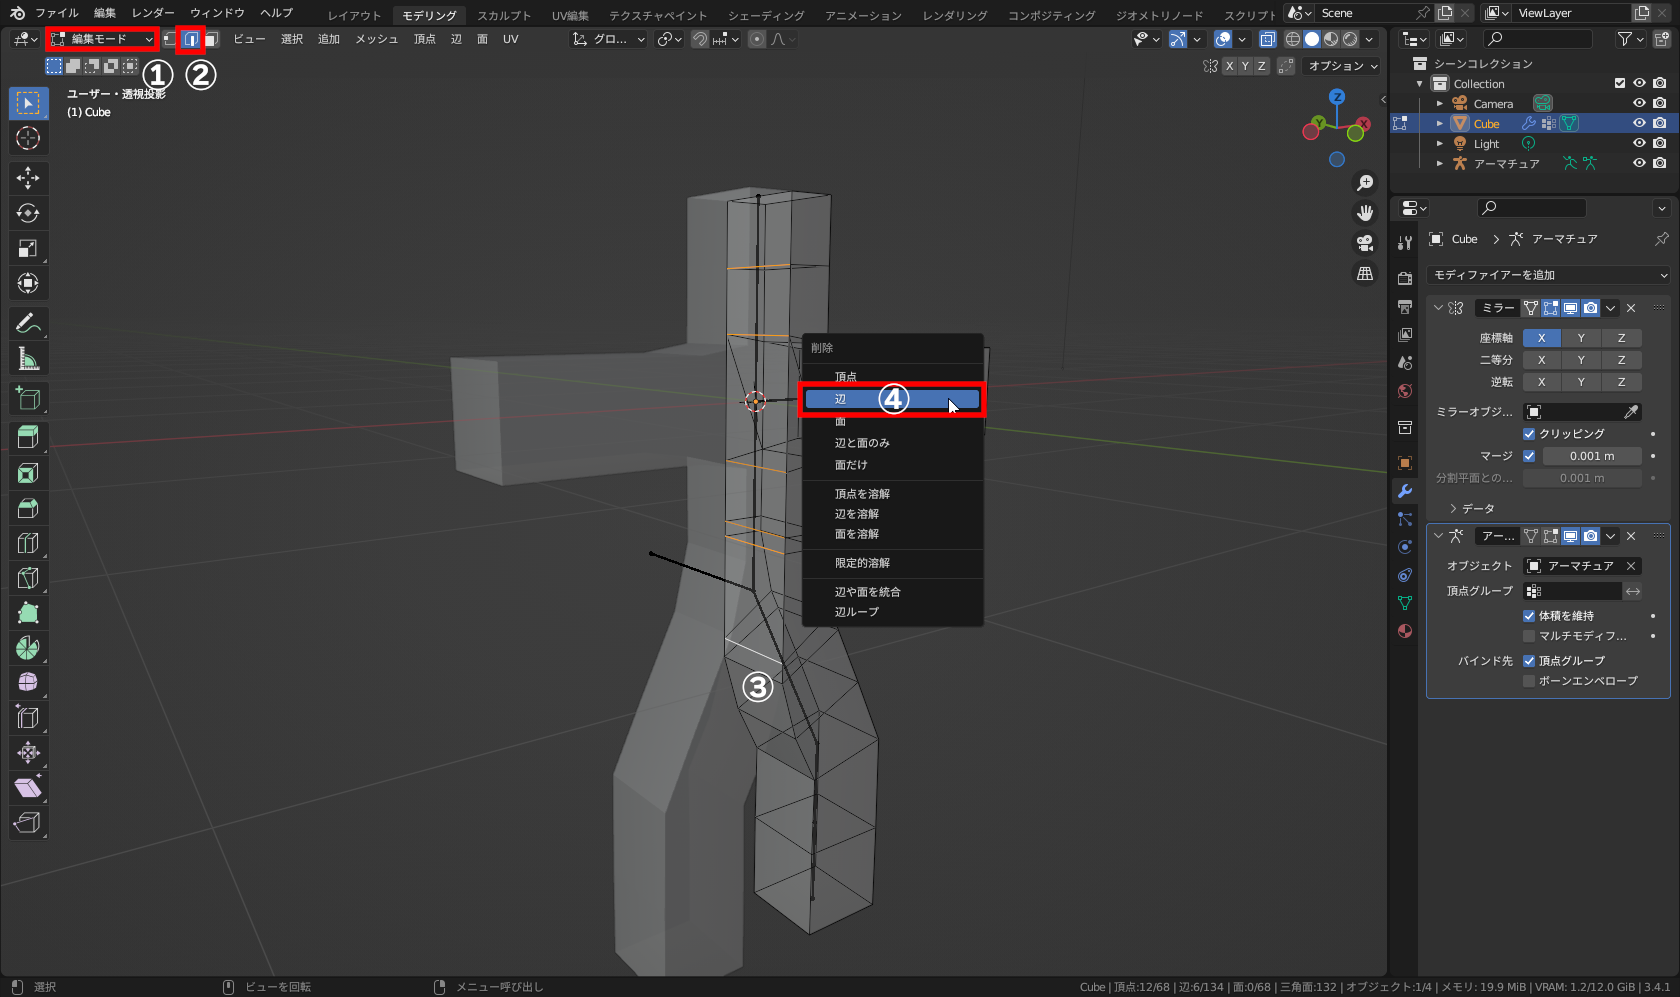Clear the アーマチュア object field
Image resolution: width=1680 pixels, height=997 pixels.
click(1631, 566)
